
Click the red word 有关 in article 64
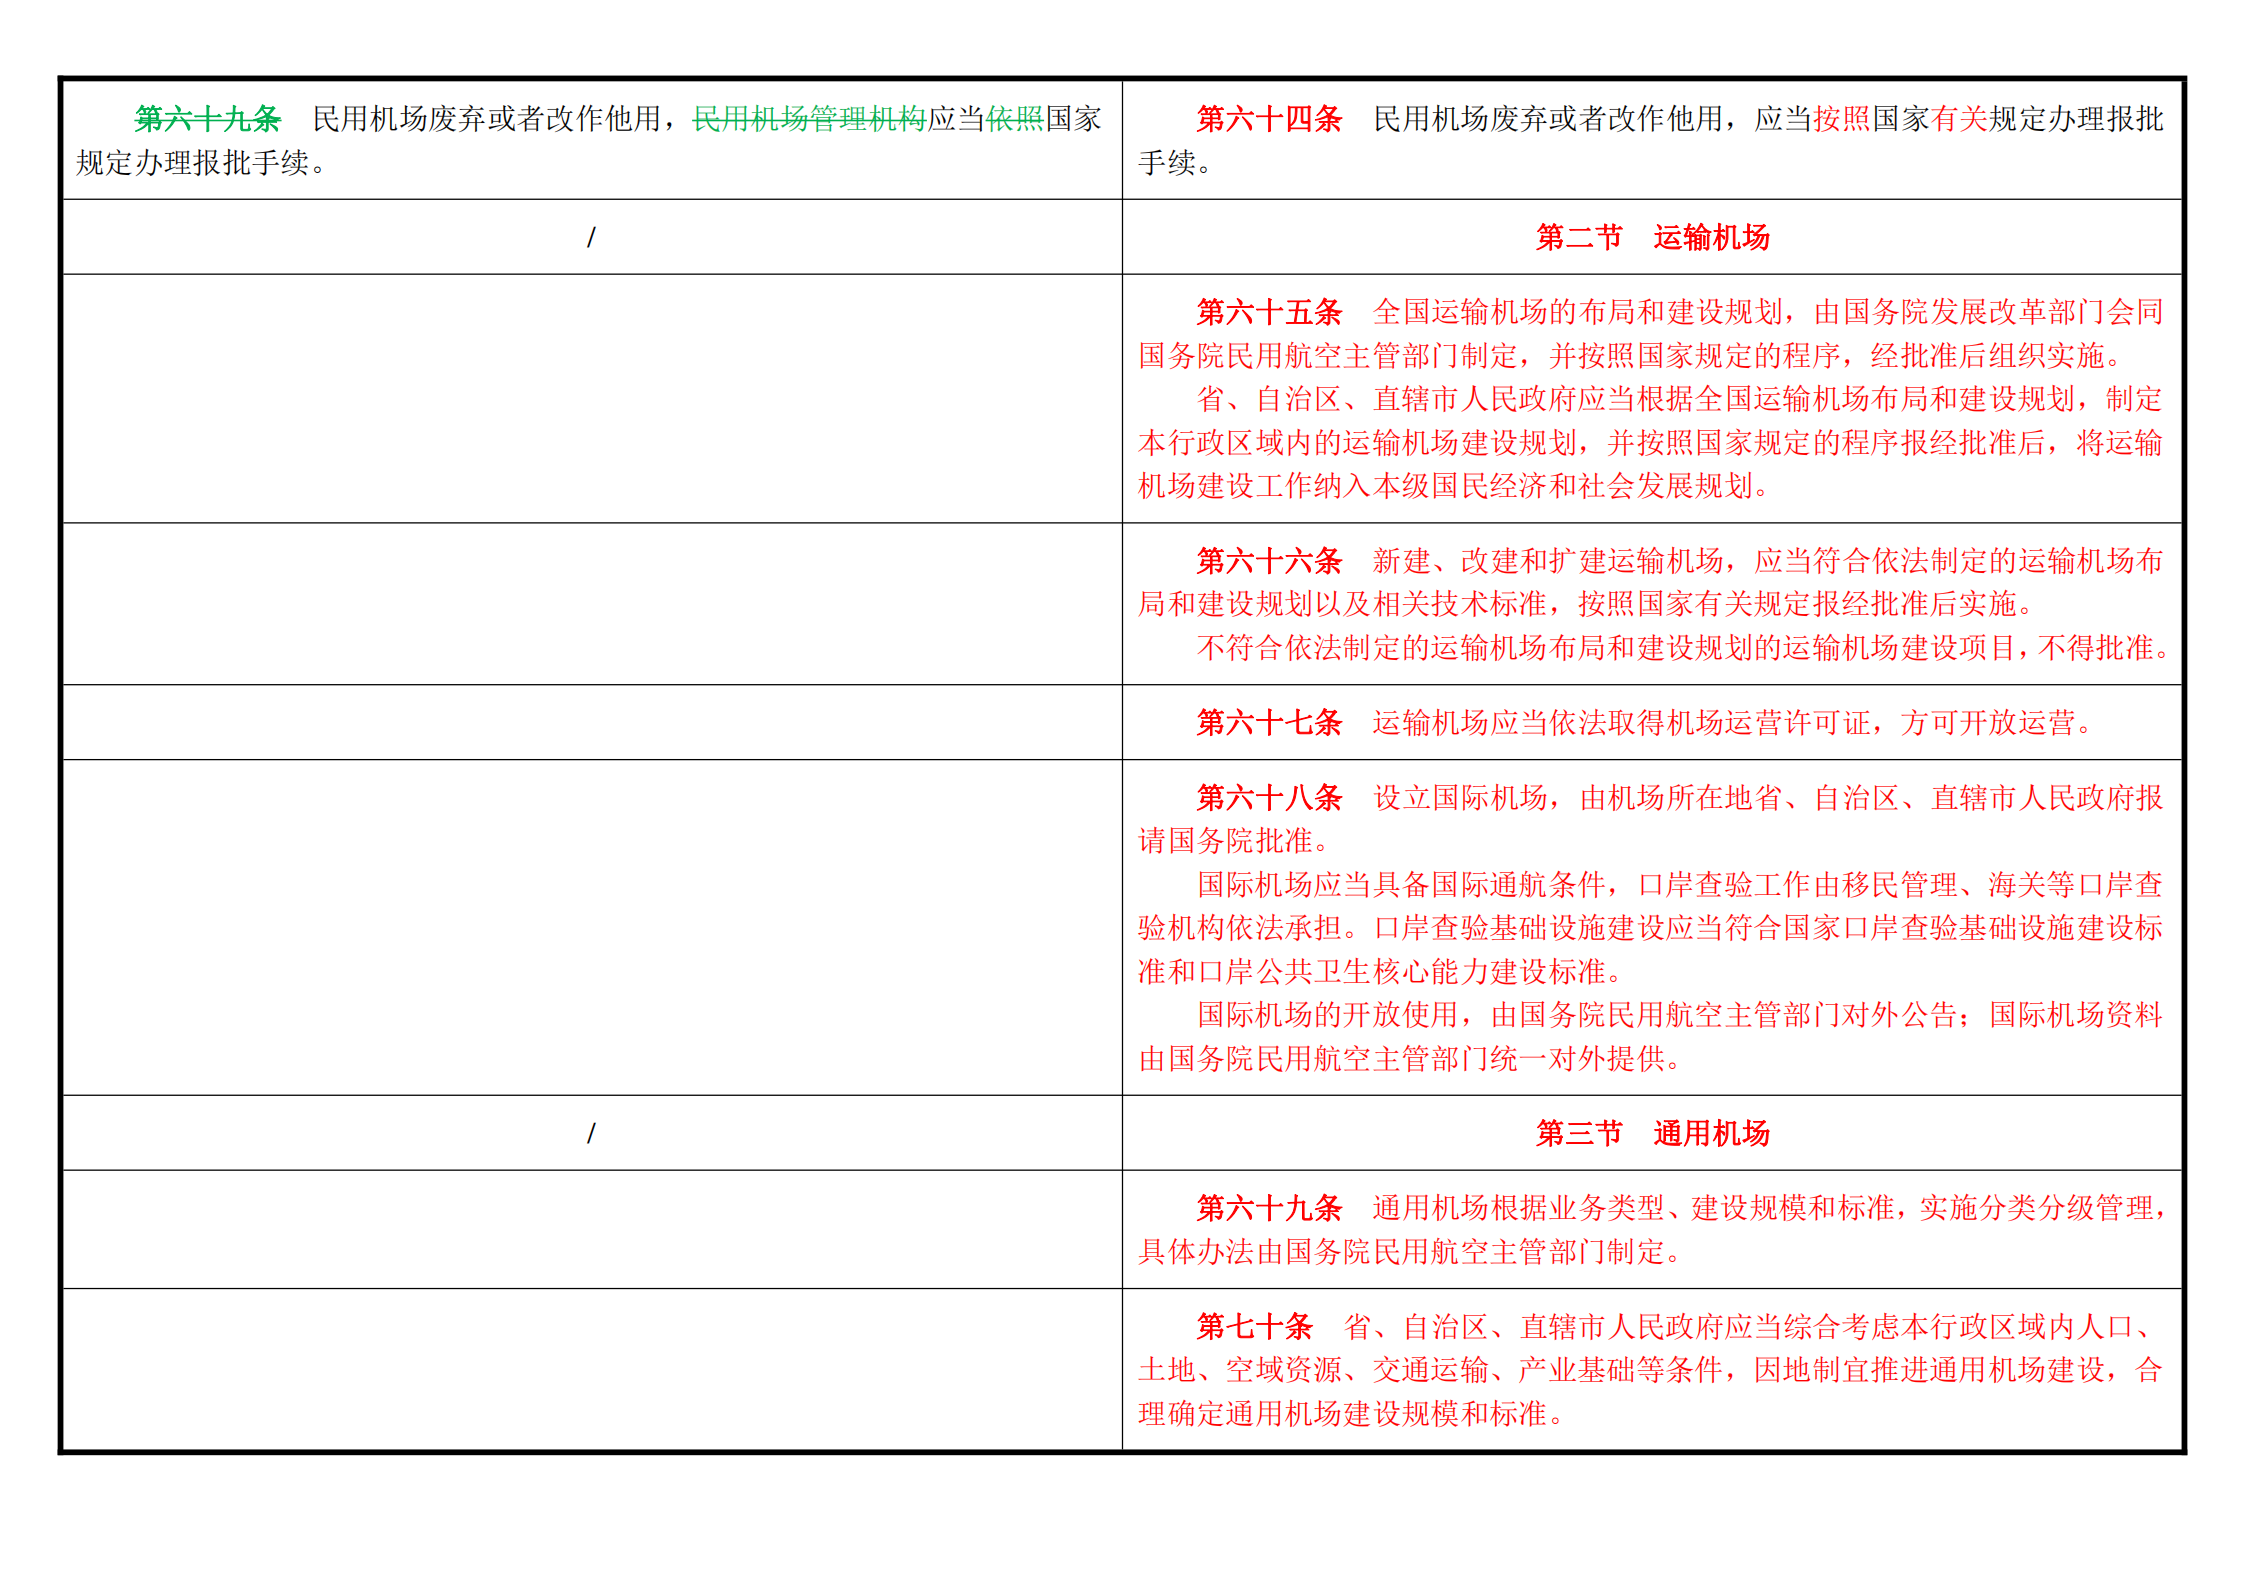click(x=1959, y=119)
